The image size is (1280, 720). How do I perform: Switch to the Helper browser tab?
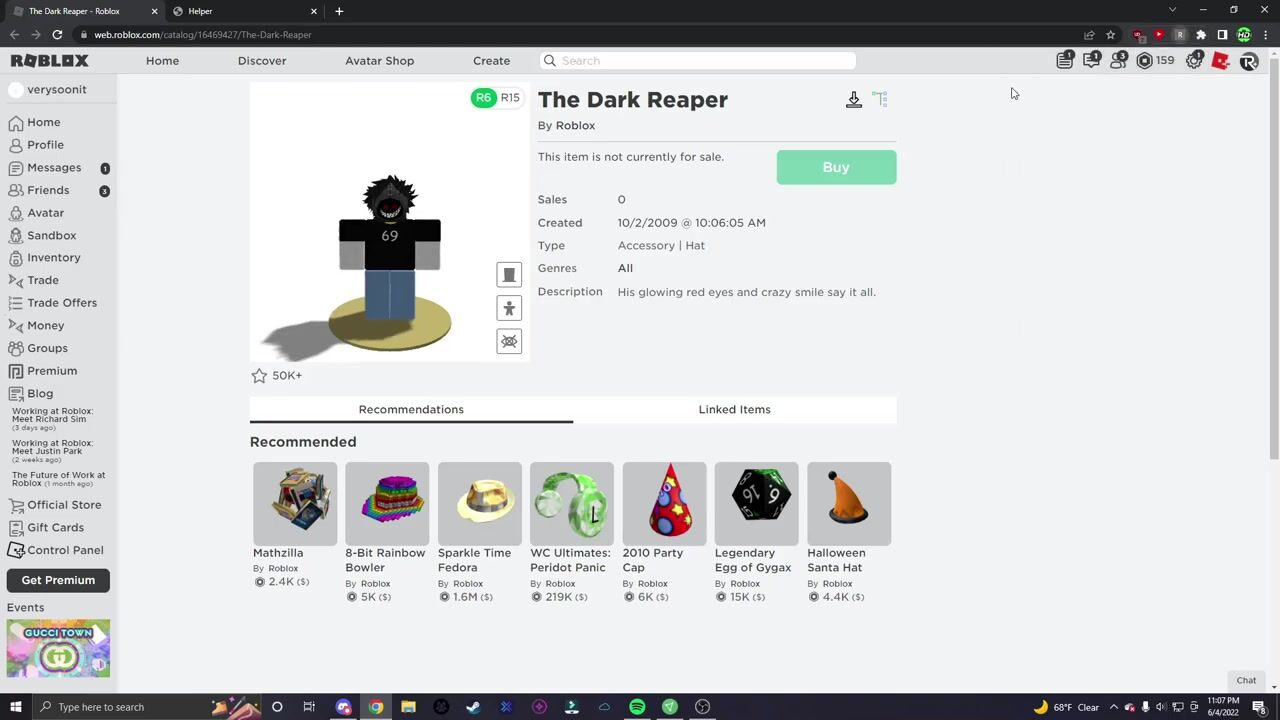click(243, 11)
